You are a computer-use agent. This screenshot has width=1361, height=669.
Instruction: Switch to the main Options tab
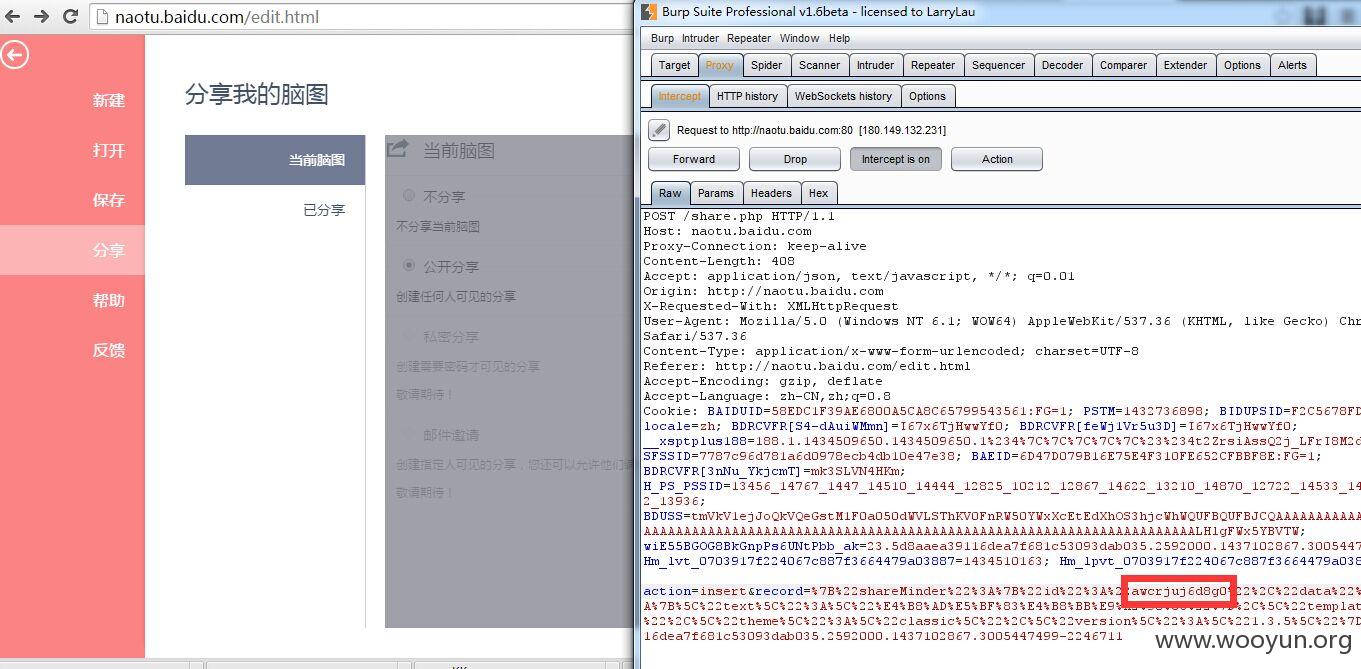coord(1242,65)
